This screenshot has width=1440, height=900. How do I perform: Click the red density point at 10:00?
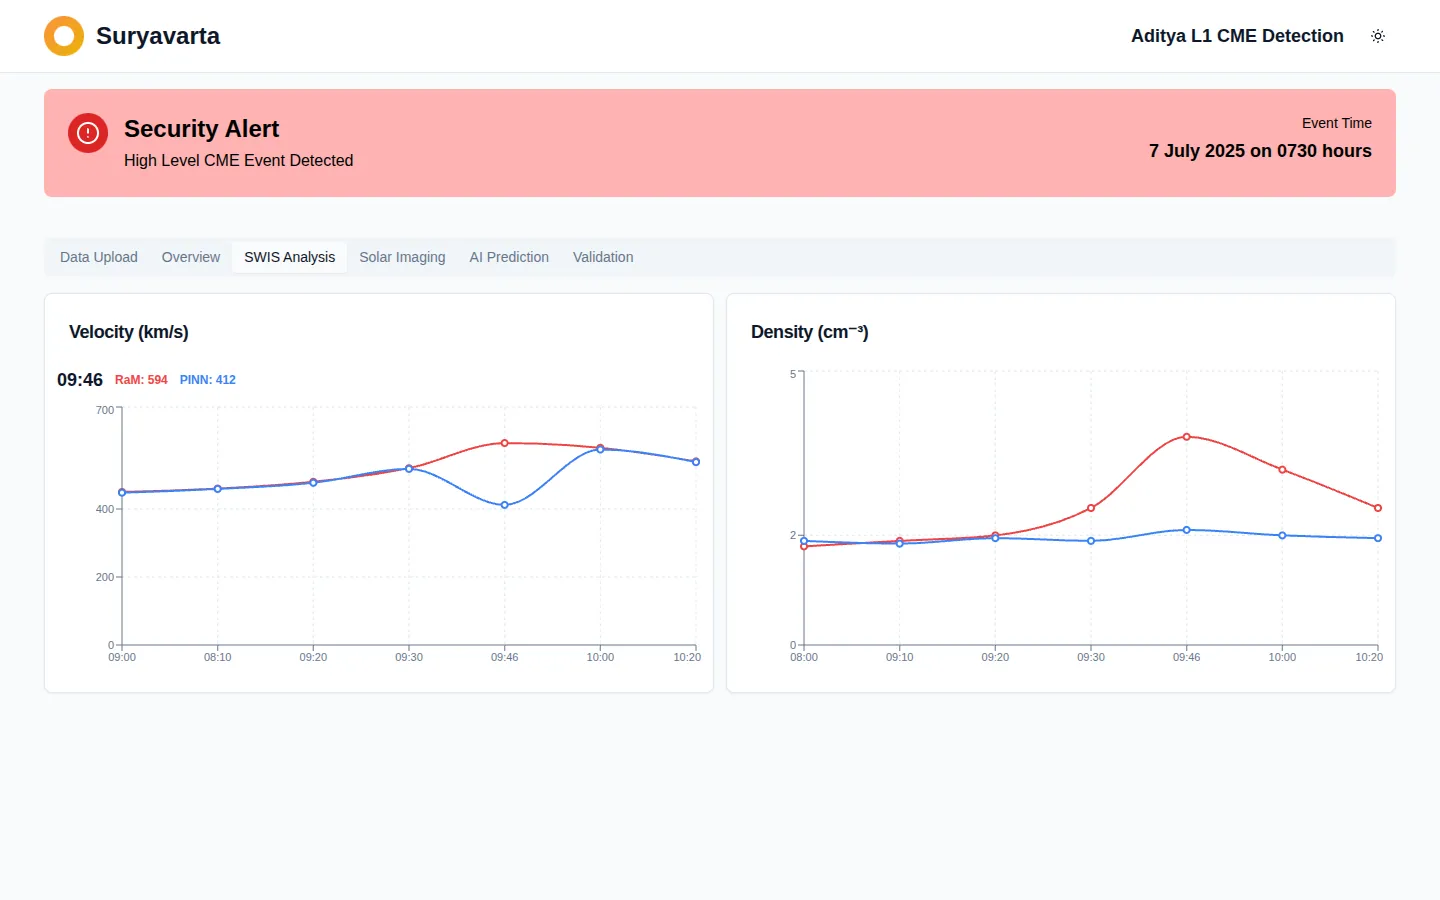coord(1282,470)
